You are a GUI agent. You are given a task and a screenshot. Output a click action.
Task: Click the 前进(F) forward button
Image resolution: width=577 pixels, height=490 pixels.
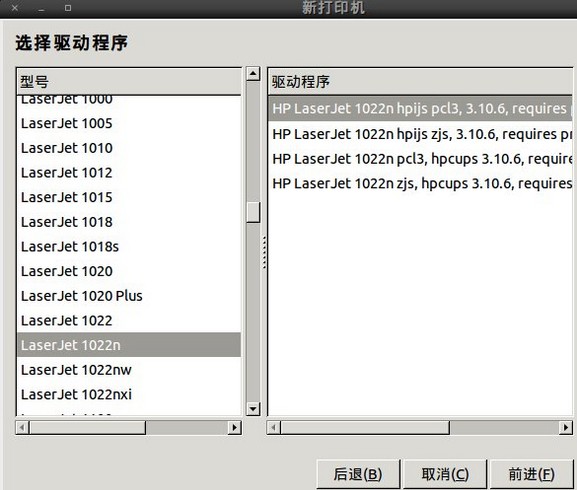pyautogui.click(x=531, y=474)
